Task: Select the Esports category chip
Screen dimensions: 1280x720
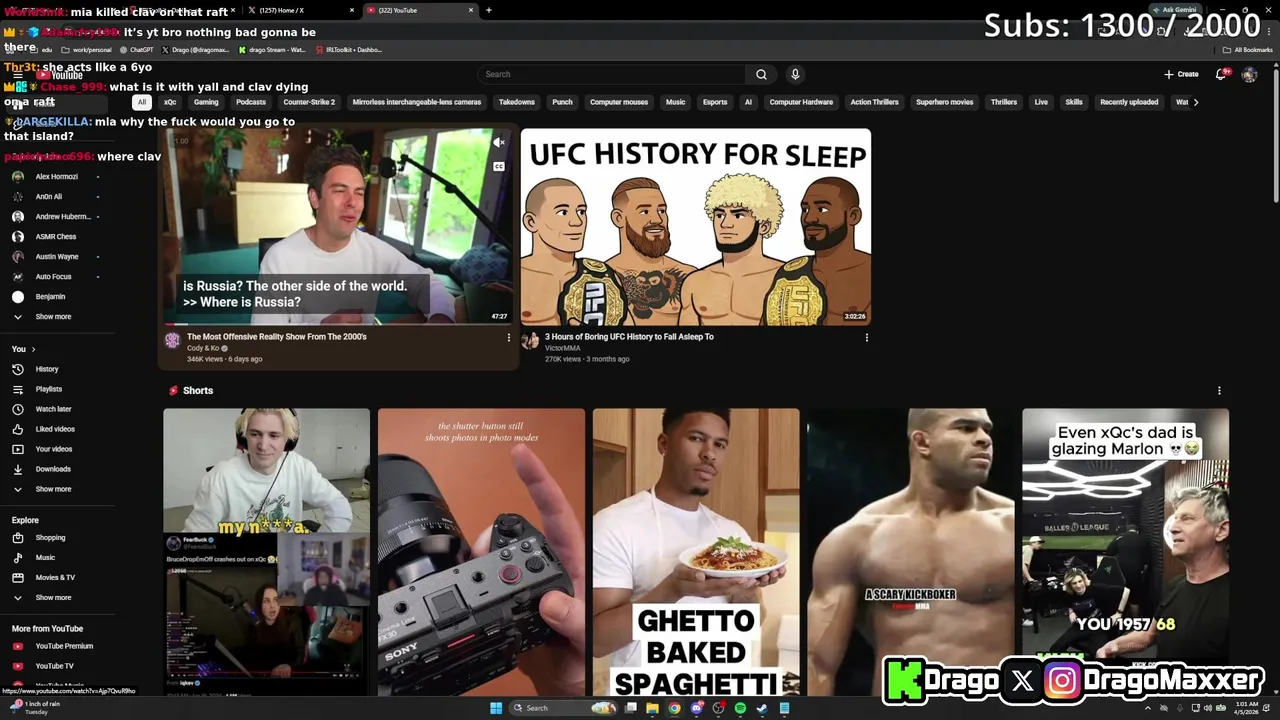Action: 715,102
